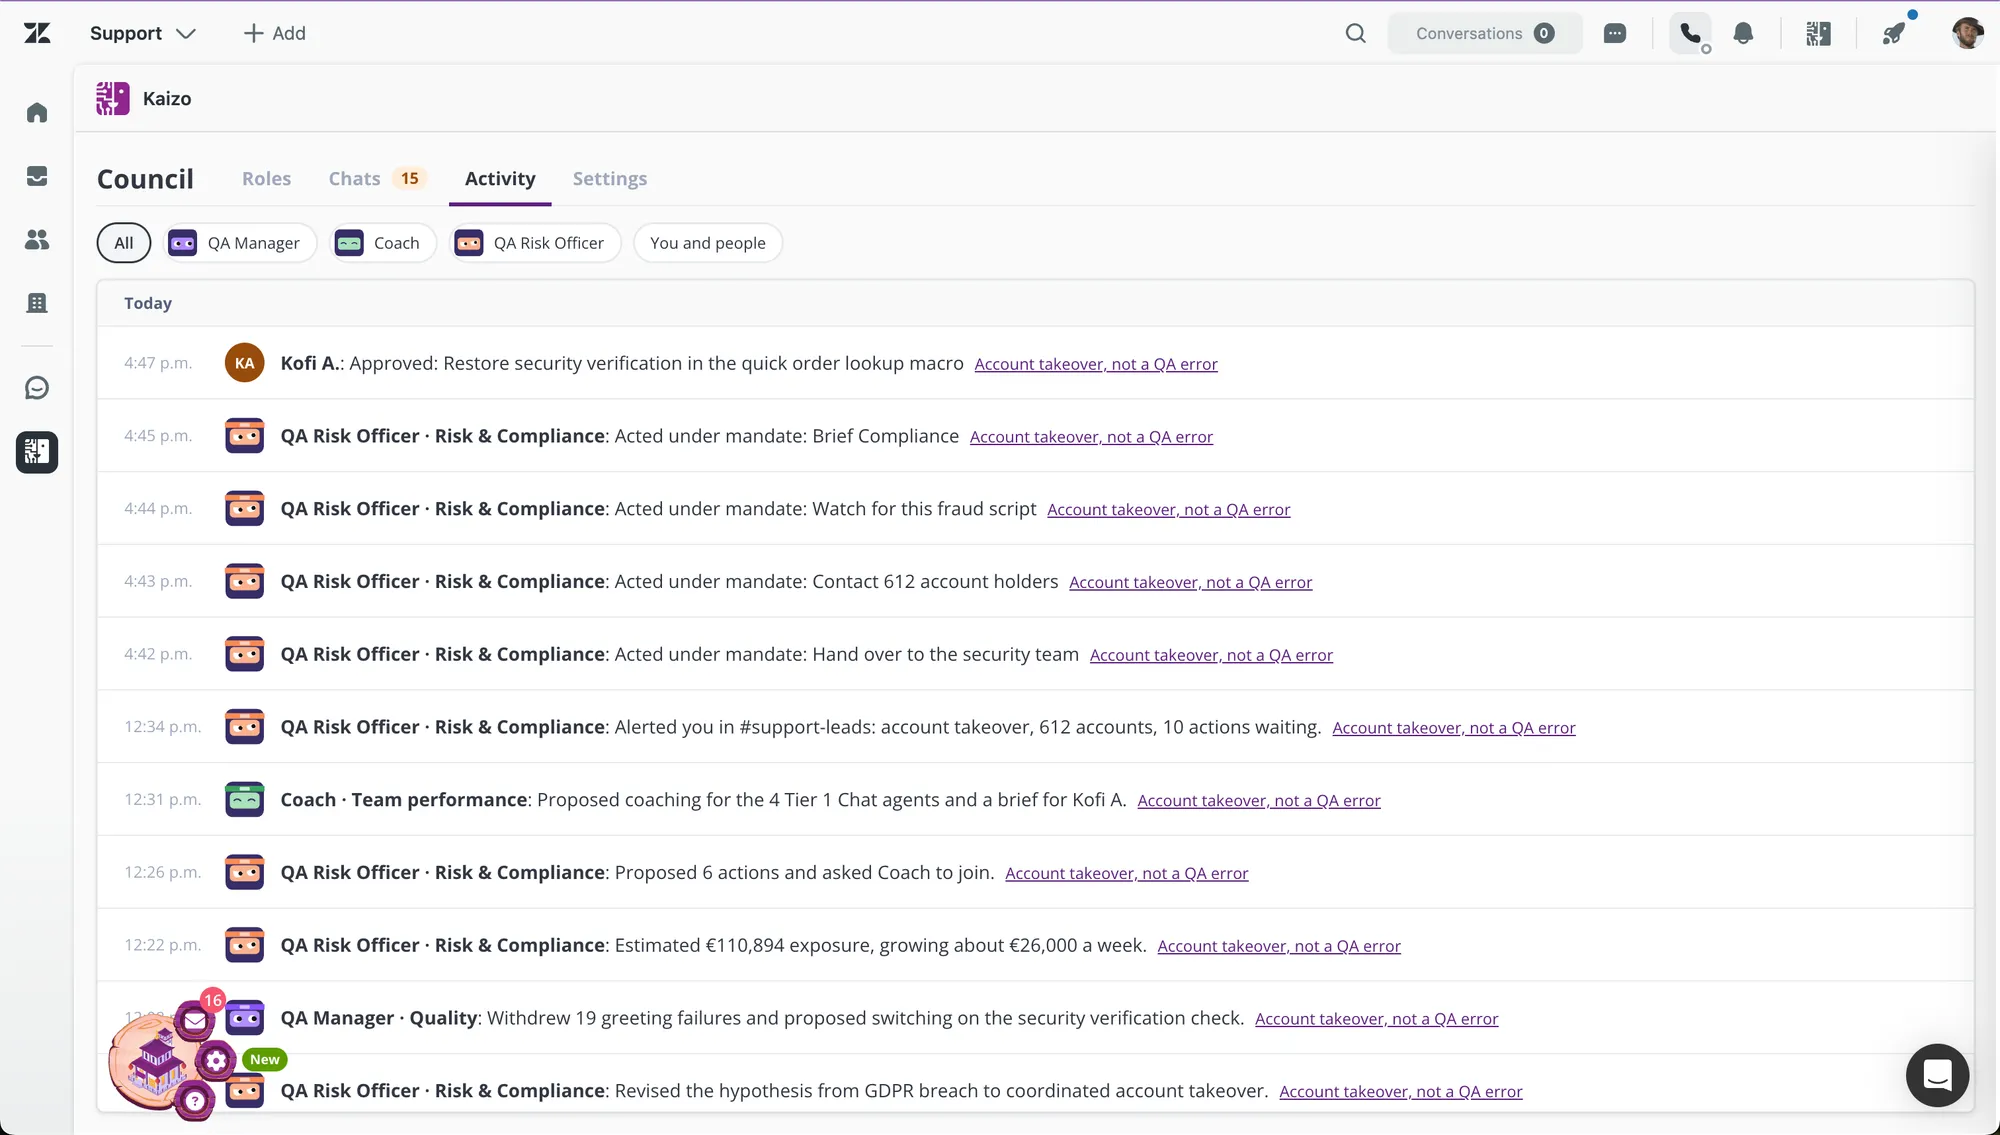Open the phone Talk icon
Screen dimensions: 2000x1135
[1690, 33]
